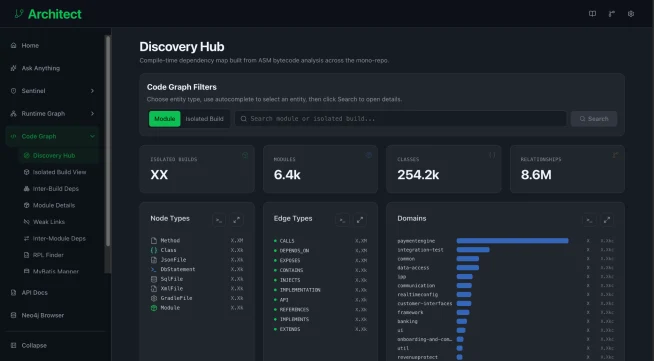Click the Isolated Builds stat card
This screenshot has width=654, height=361.
point(197,169)
